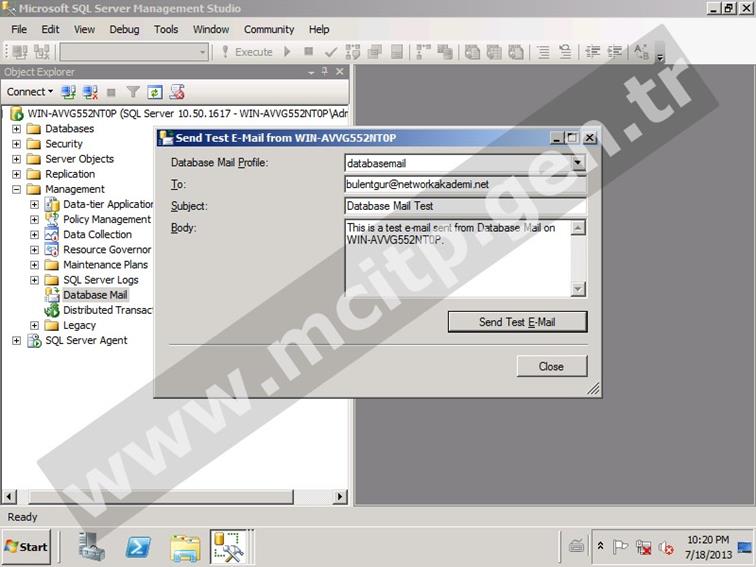Click the Body scrollbar up arrow
This screenshot has width=756, height=567.
tap(578, 227)
